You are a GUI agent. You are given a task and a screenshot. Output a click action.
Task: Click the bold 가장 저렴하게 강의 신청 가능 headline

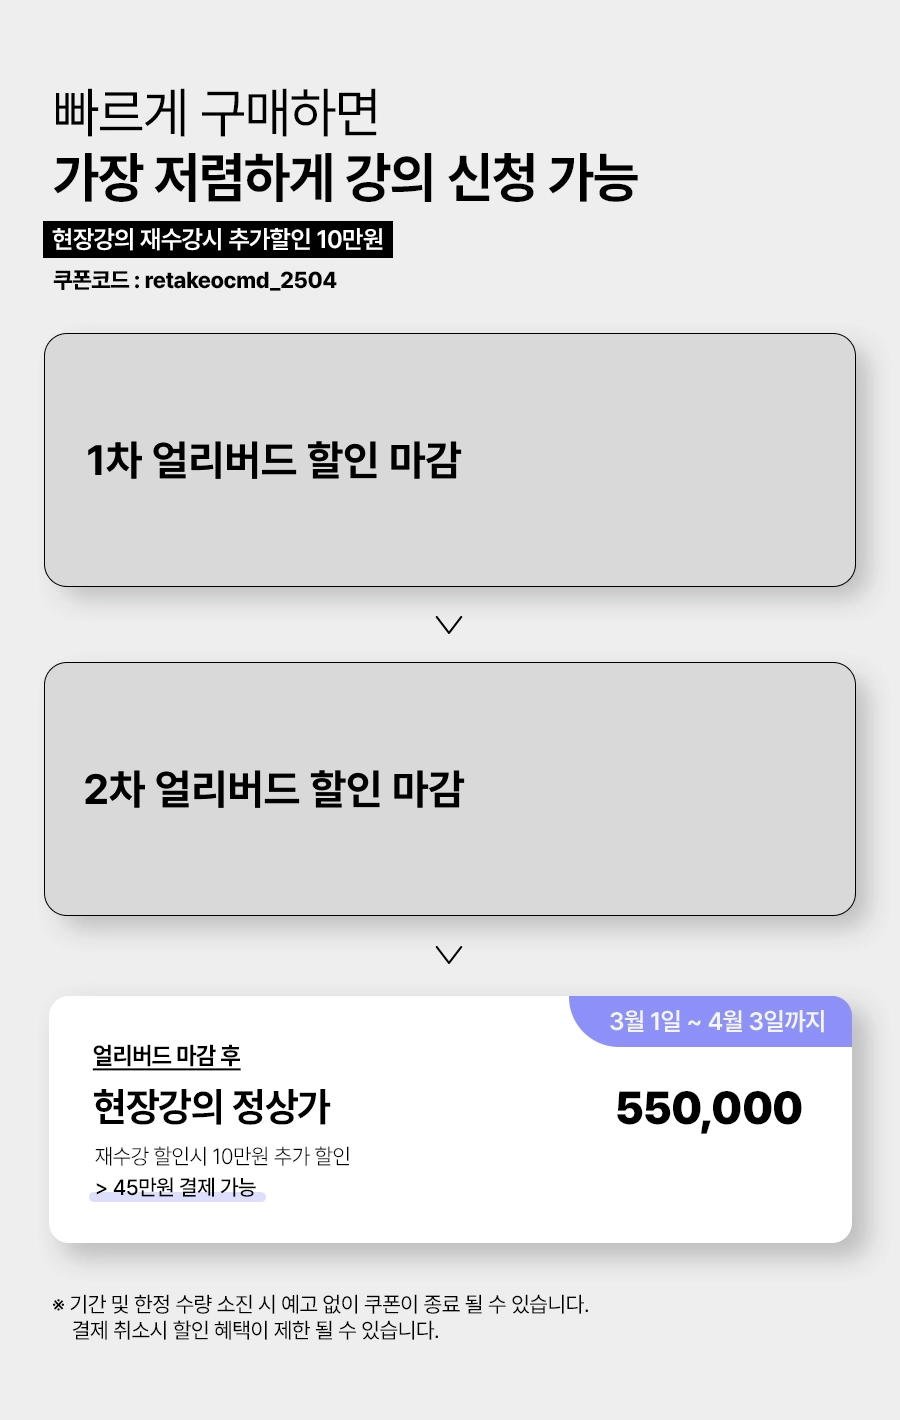(x=345, y=178)
